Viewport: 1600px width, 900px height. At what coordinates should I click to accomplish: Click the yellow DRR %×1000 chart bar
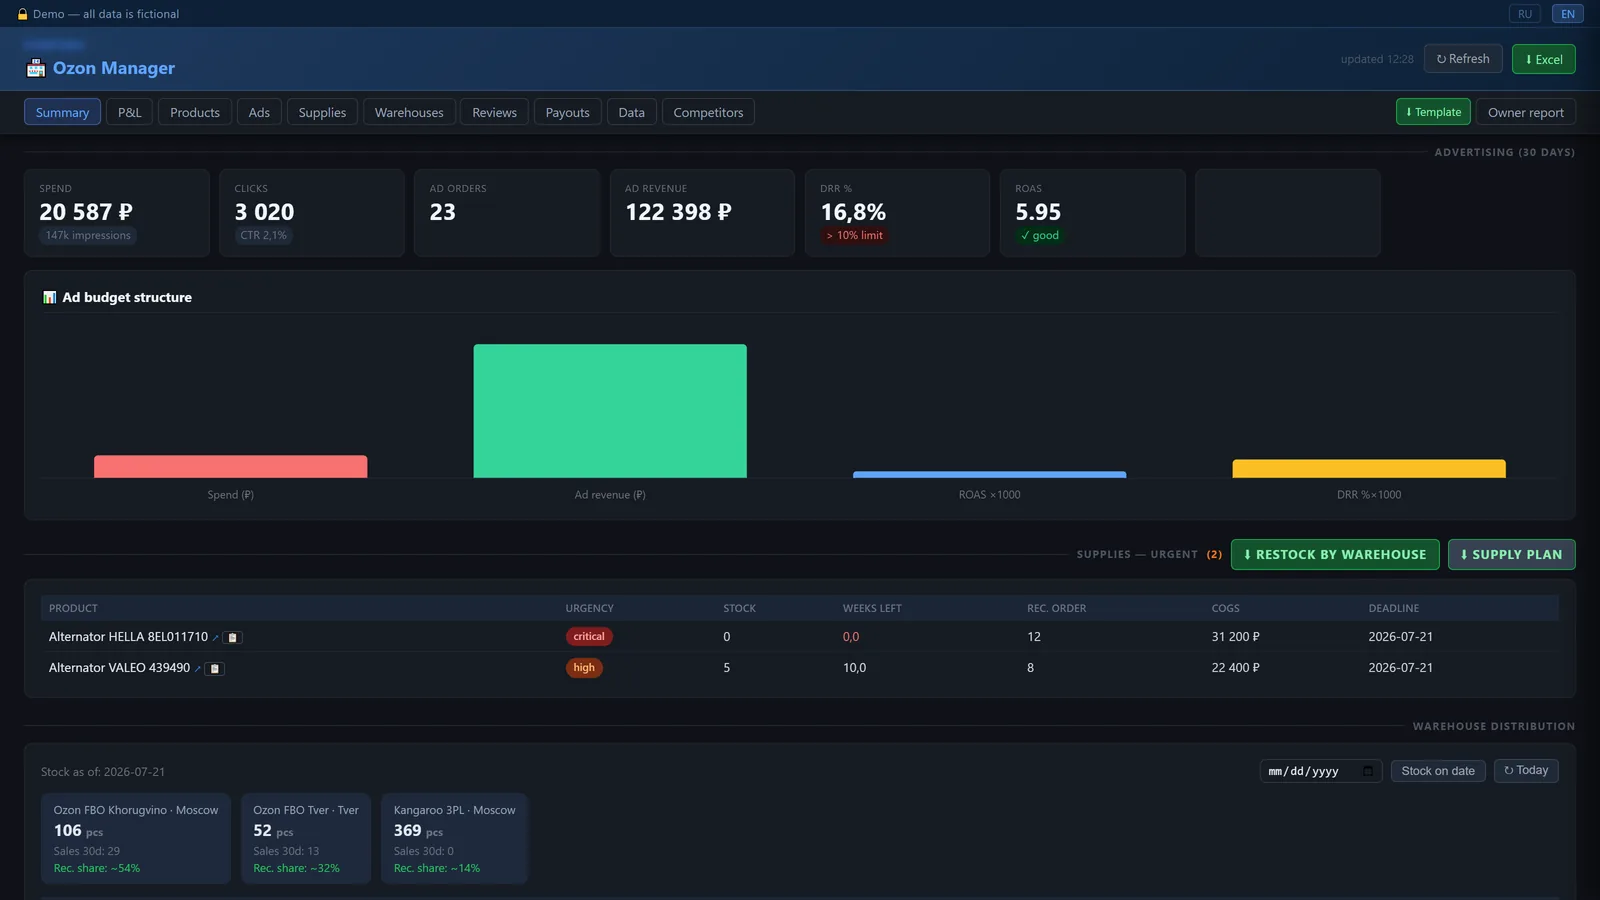[x=1369, y=469]
